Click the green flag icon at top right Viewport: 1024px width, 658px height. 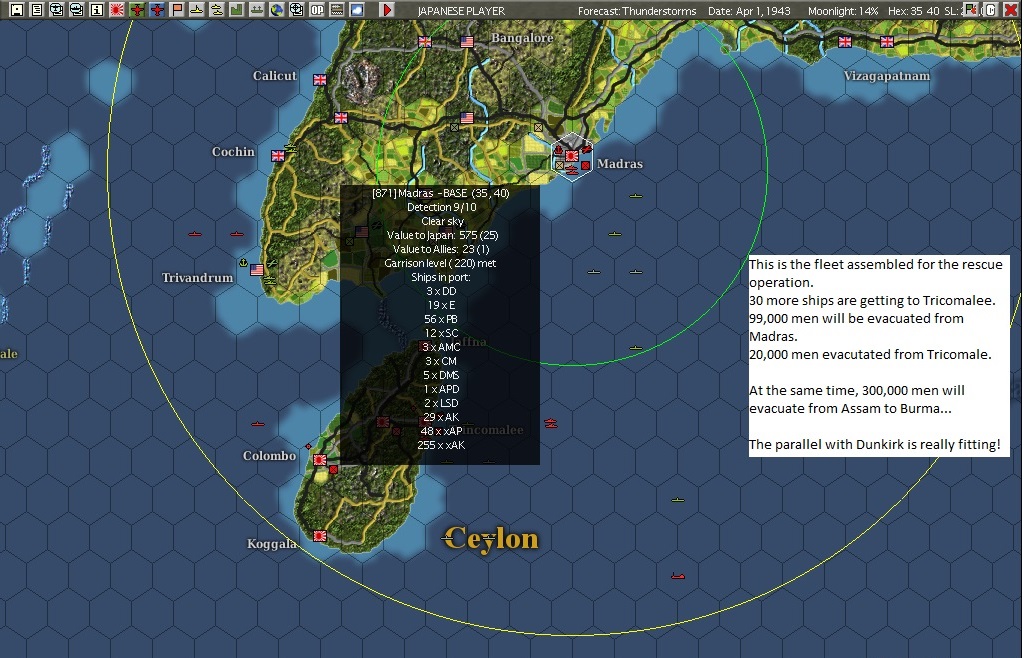pos(971,10)
